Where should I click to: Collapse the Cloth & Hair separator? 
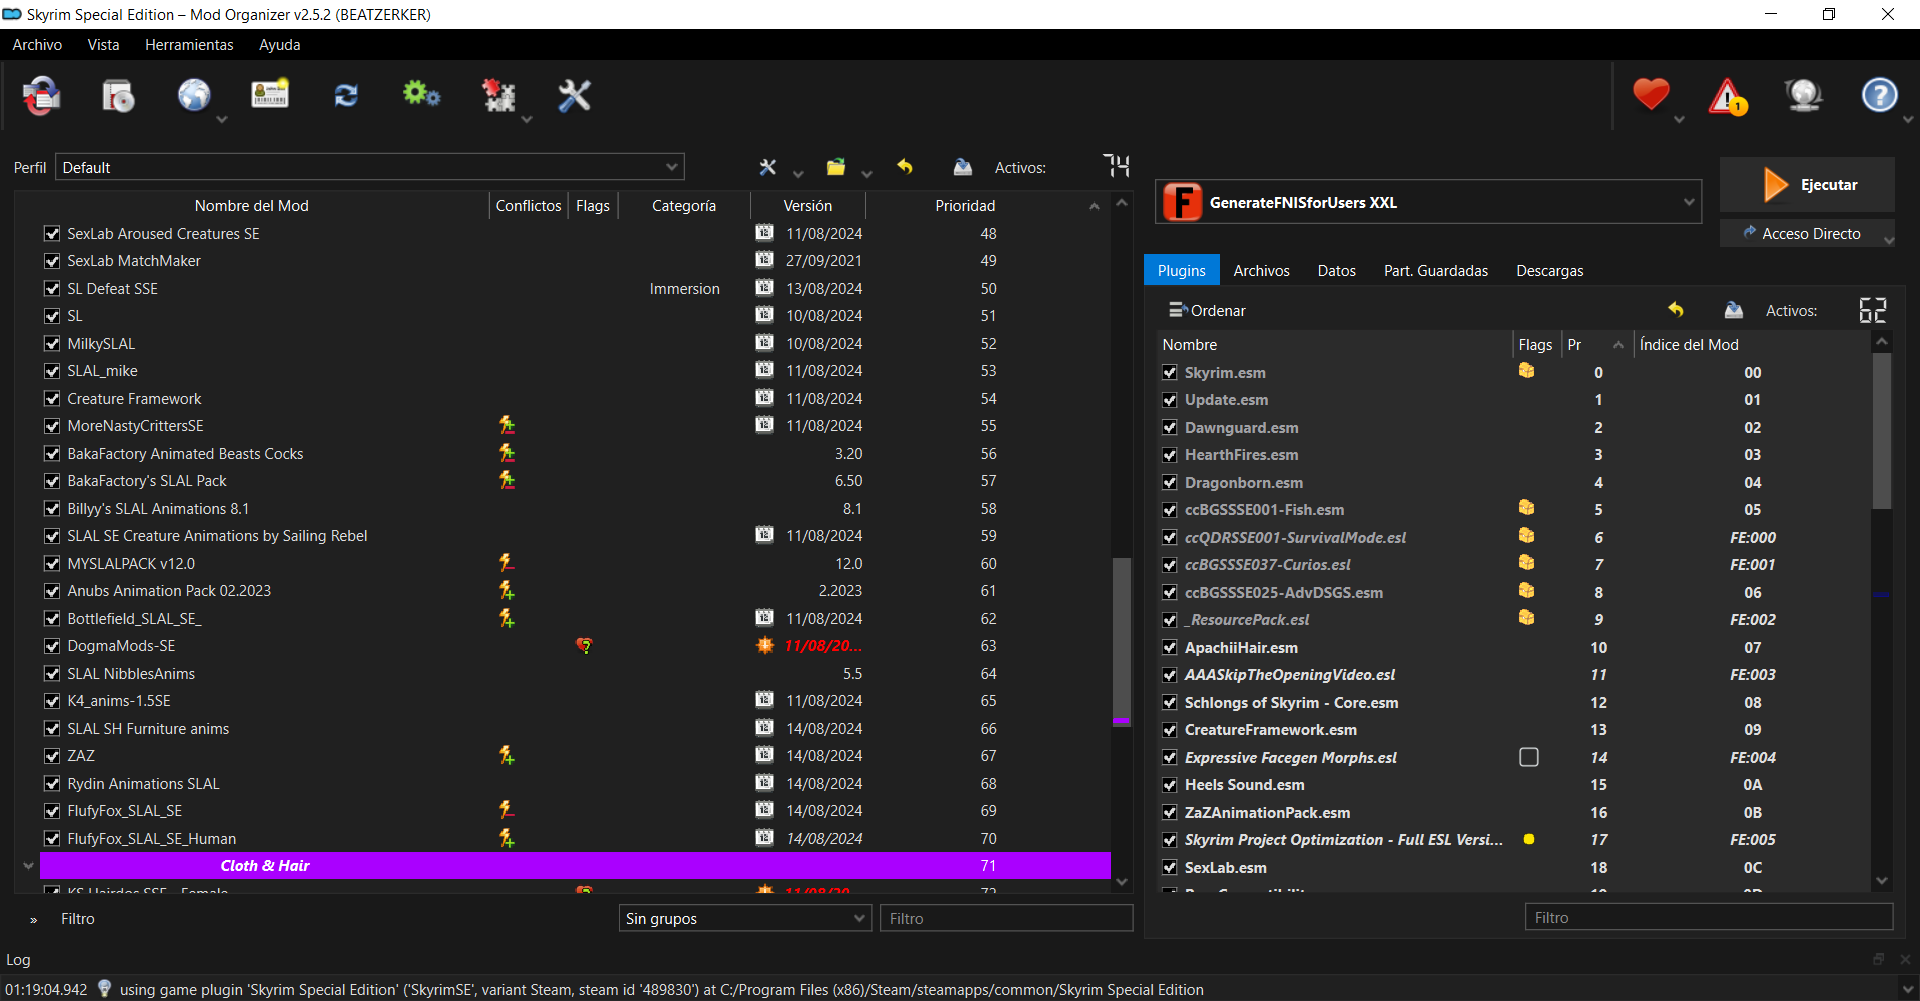[x=28, y=866]
